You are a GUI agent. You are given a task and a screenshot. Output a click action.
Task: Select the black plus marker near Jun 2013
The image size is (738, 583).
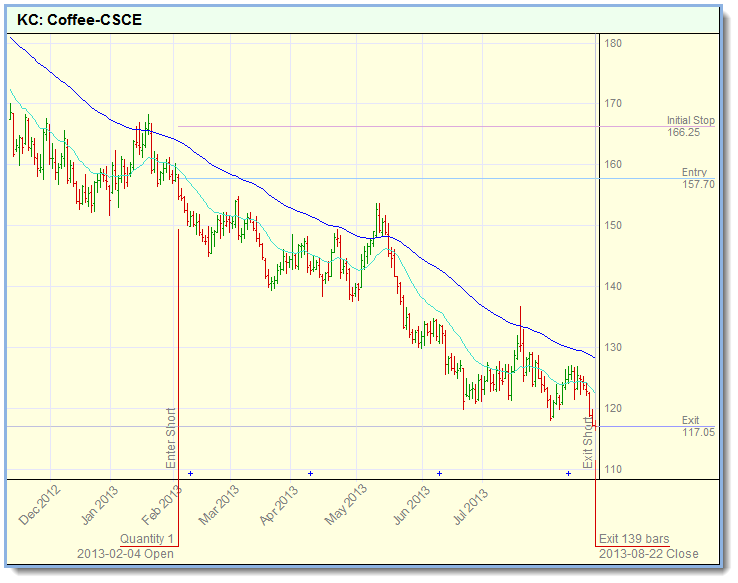439,473
